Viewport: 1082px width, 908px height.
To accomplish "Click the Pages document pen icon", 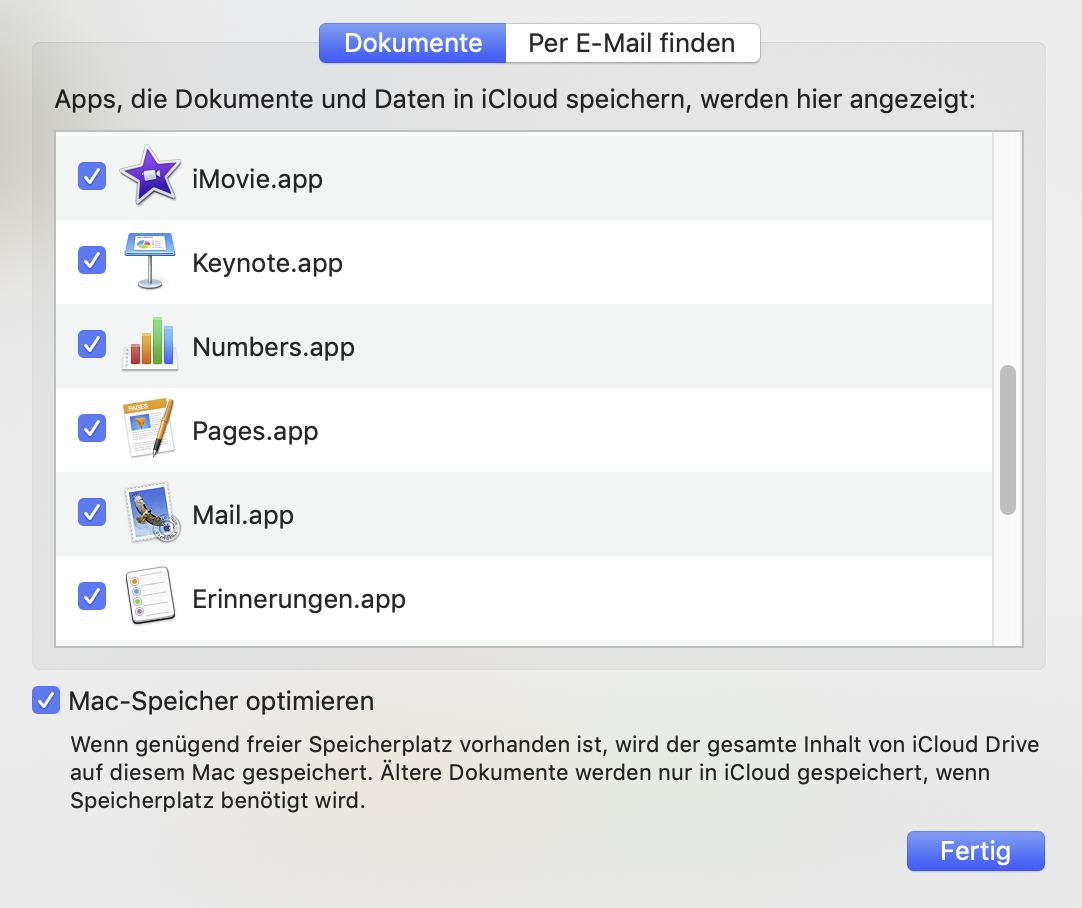I will click(x=150, y=429).
